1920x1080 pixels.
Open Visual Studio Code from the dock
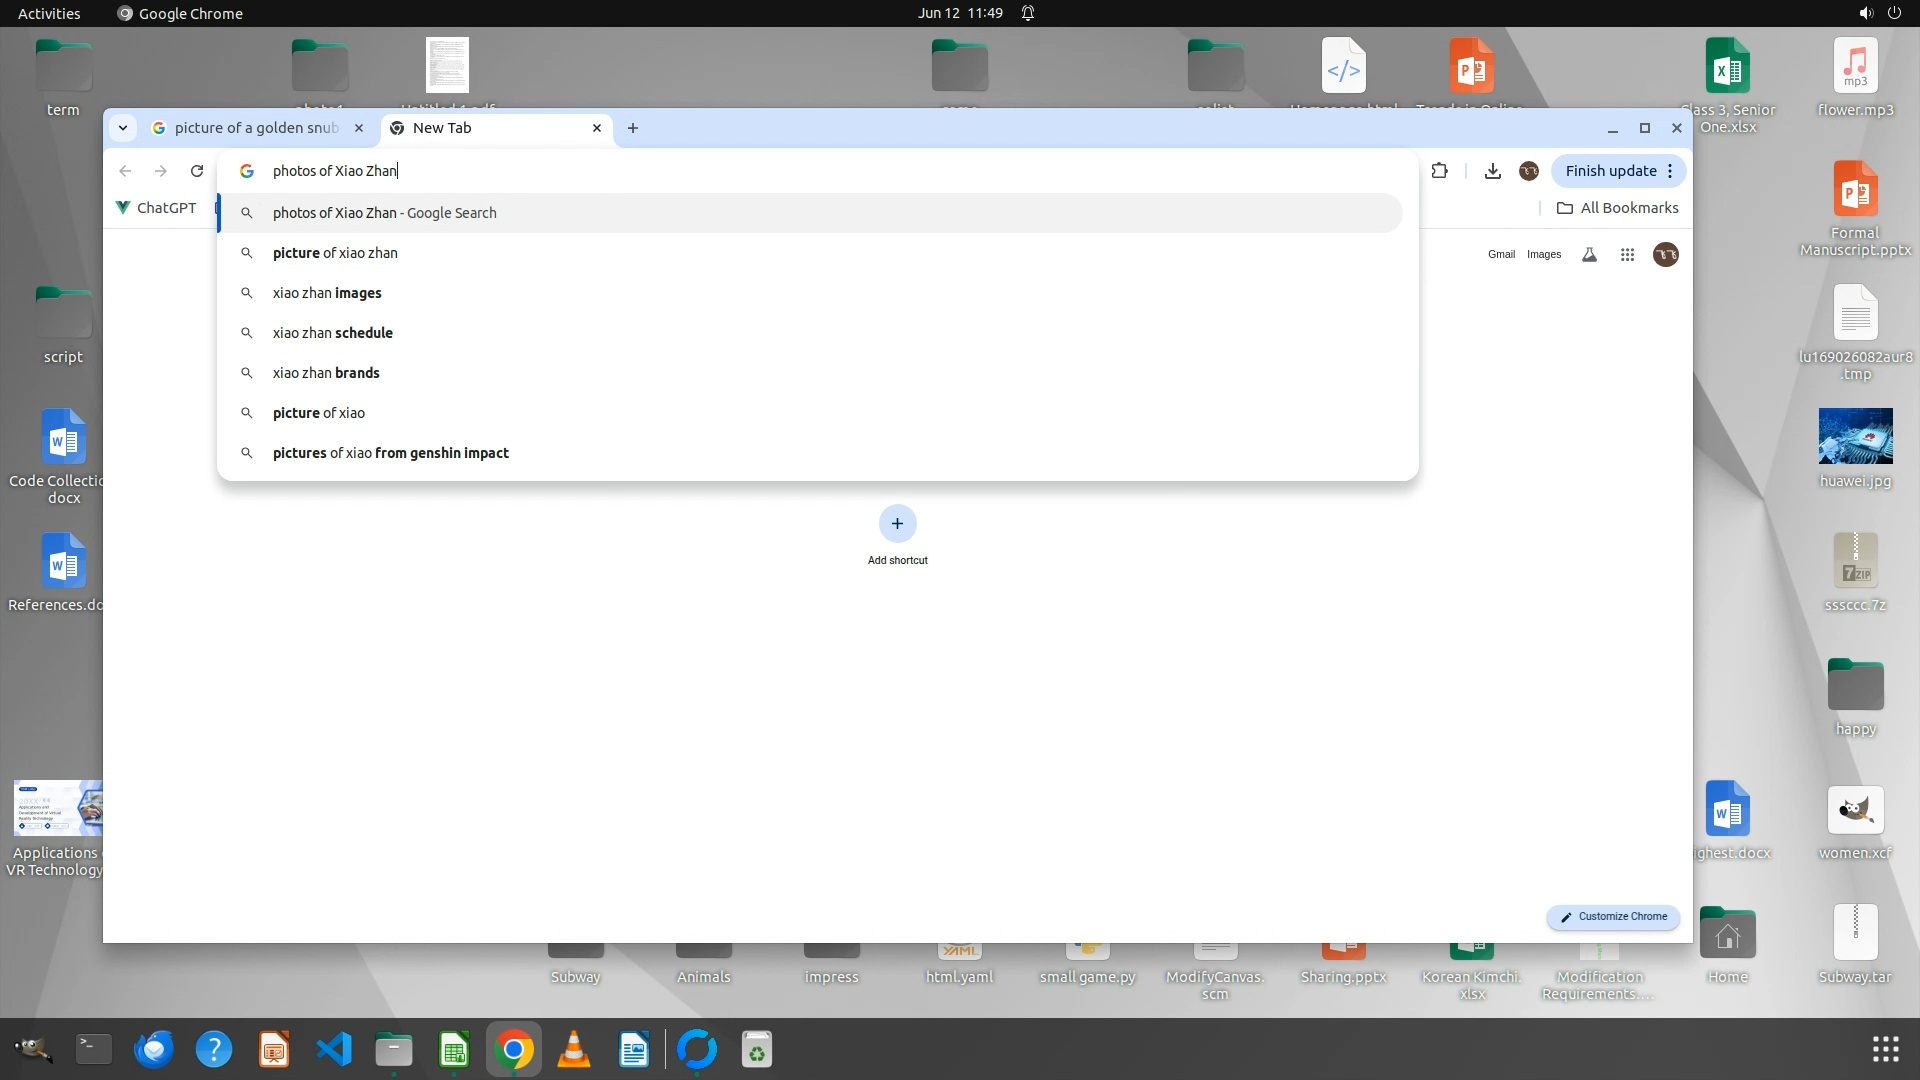334,1049
